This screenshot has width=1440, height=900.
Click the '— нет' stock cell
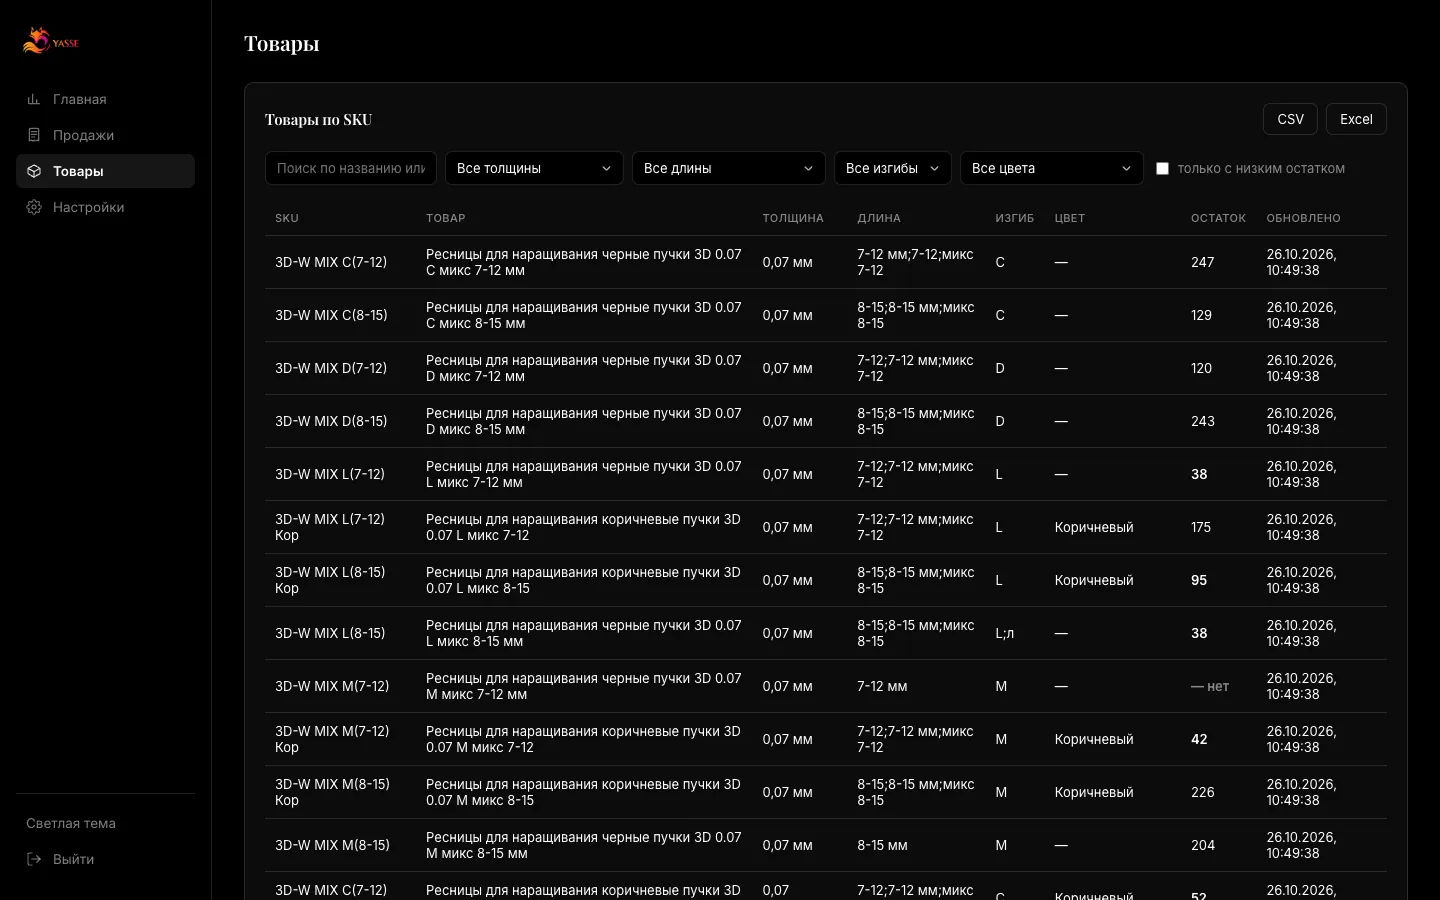(x=1210, y=686)
